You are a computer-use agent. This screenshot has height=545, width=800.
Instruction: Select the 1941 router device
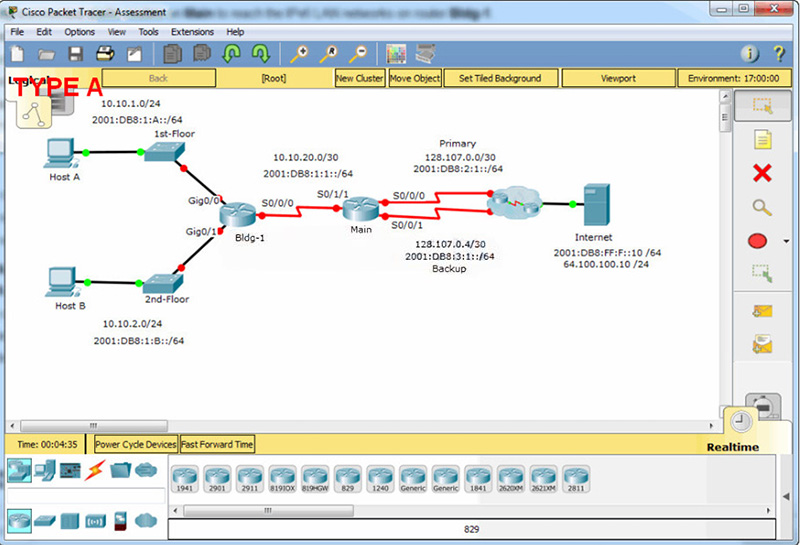[x=185, y=479]
